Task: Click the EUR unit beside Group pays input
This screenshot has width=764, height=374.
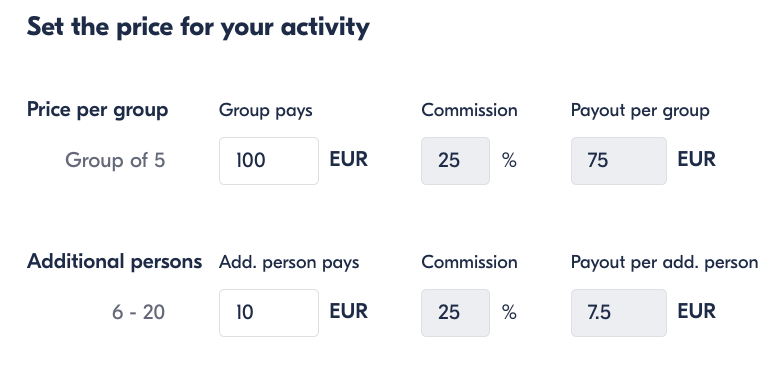Action: tap(348, 159)
